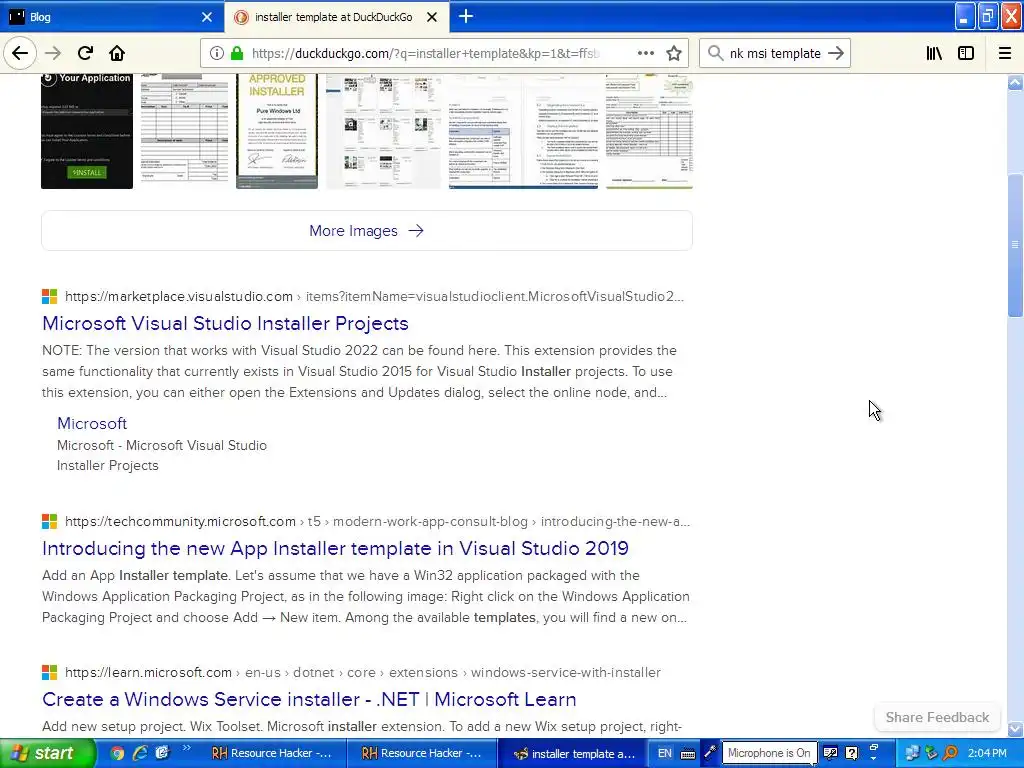Click the scrollbar up arrow
This screenshot has width=1024, height=768.
[1015, 82]
